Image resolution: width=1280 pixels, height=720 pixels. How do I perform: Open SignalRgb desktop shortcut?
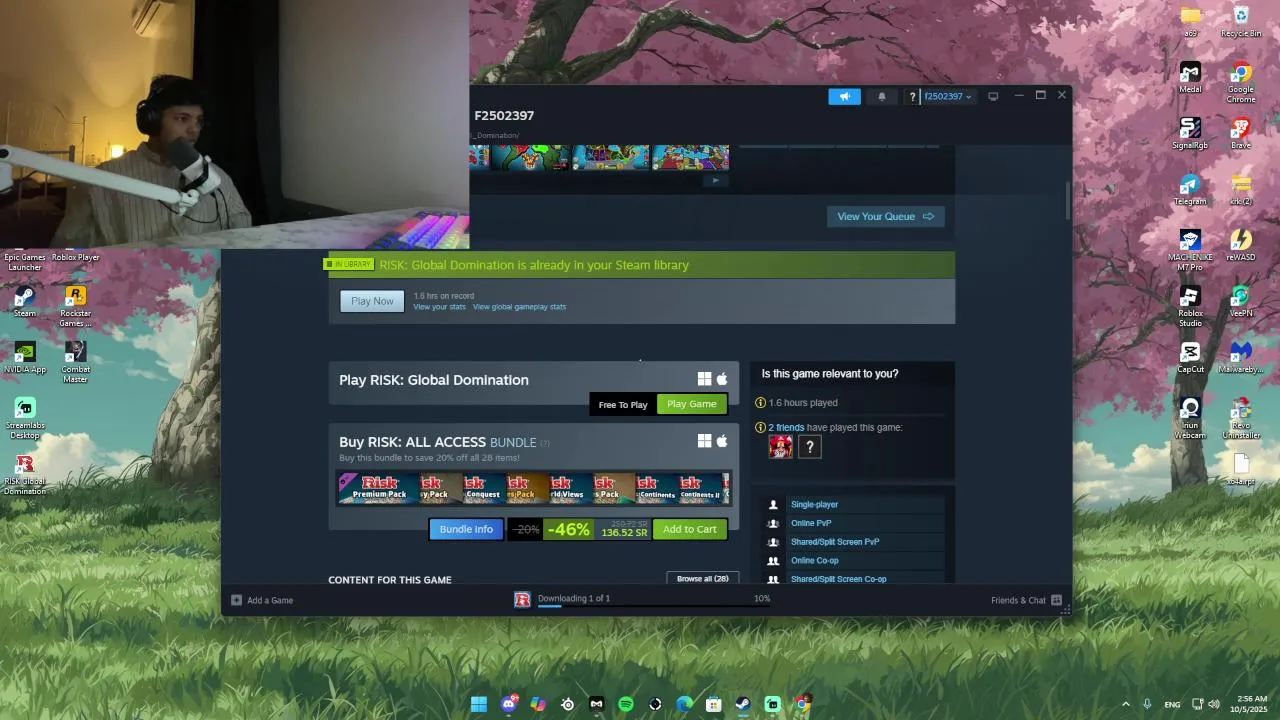click(1190, 133)
